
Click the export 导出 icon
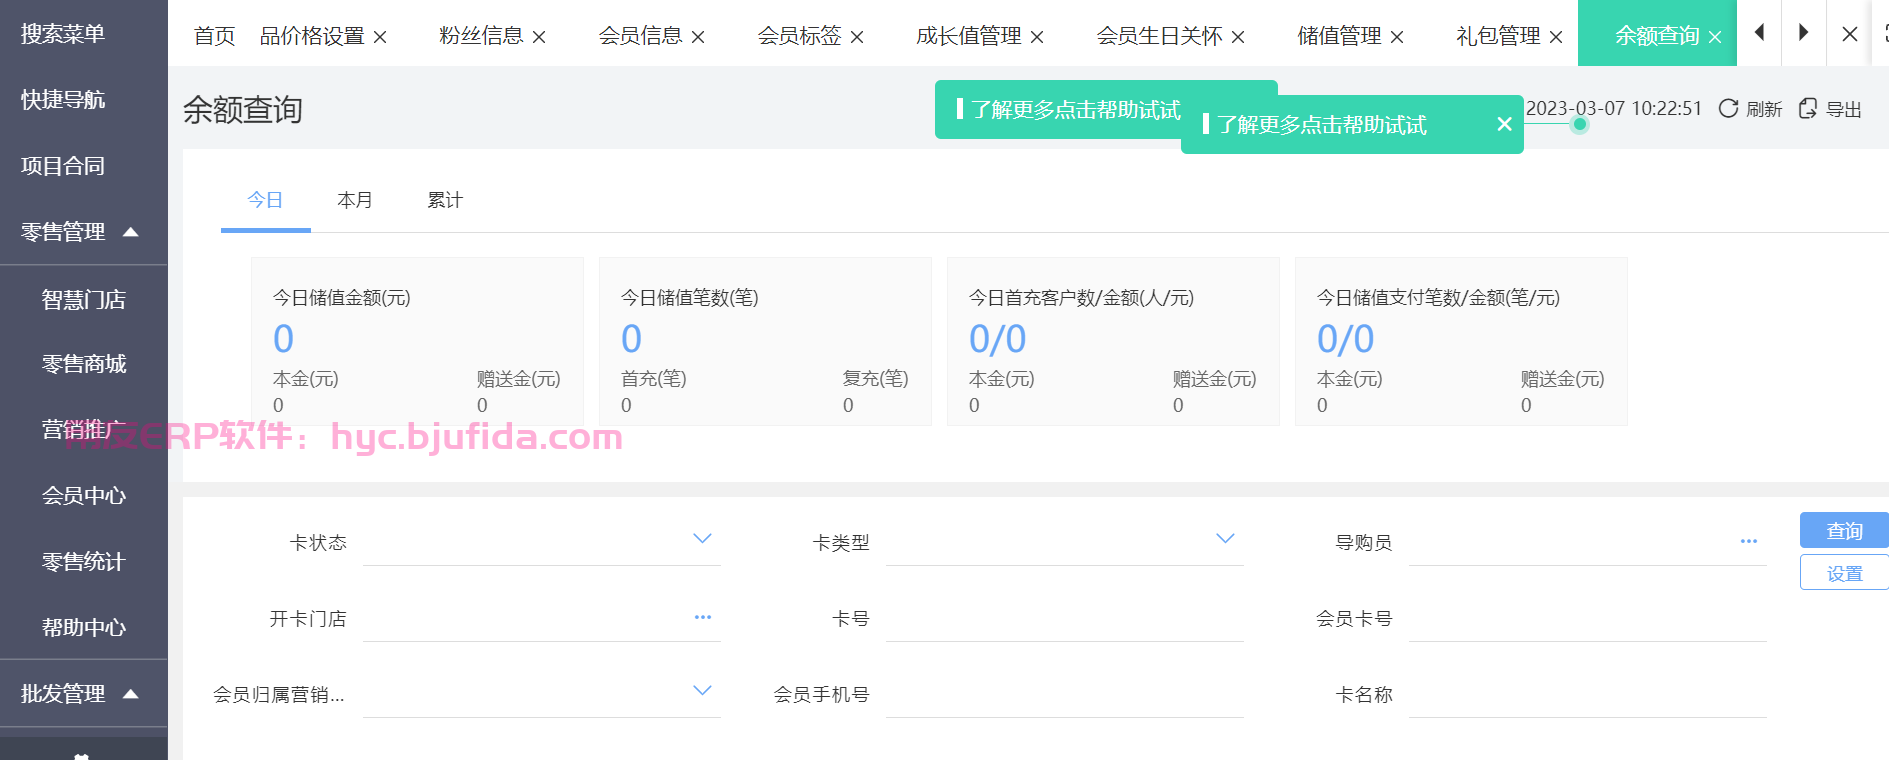[1808, 108]
